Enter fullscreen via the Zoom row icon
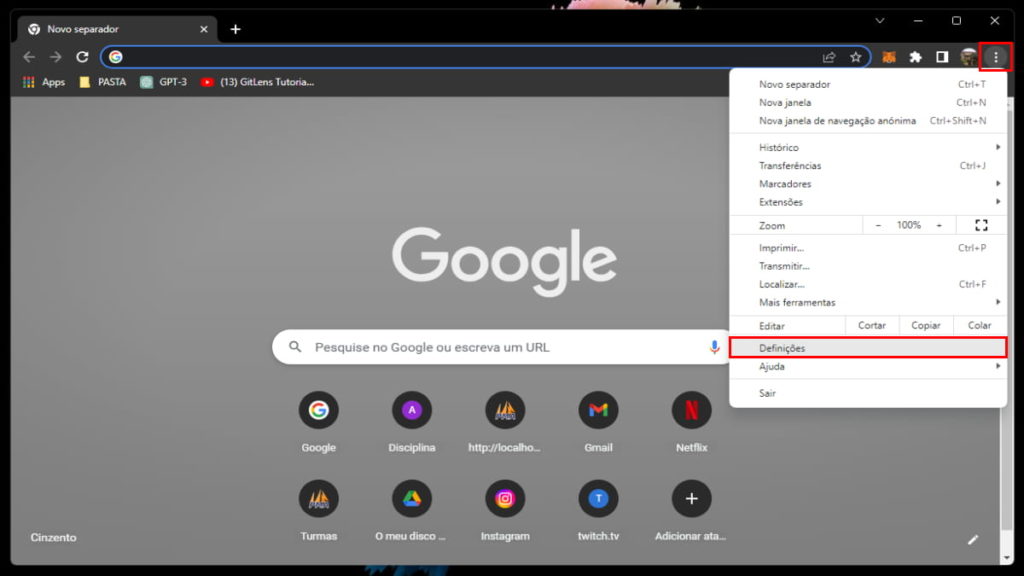 pos(981,224)
